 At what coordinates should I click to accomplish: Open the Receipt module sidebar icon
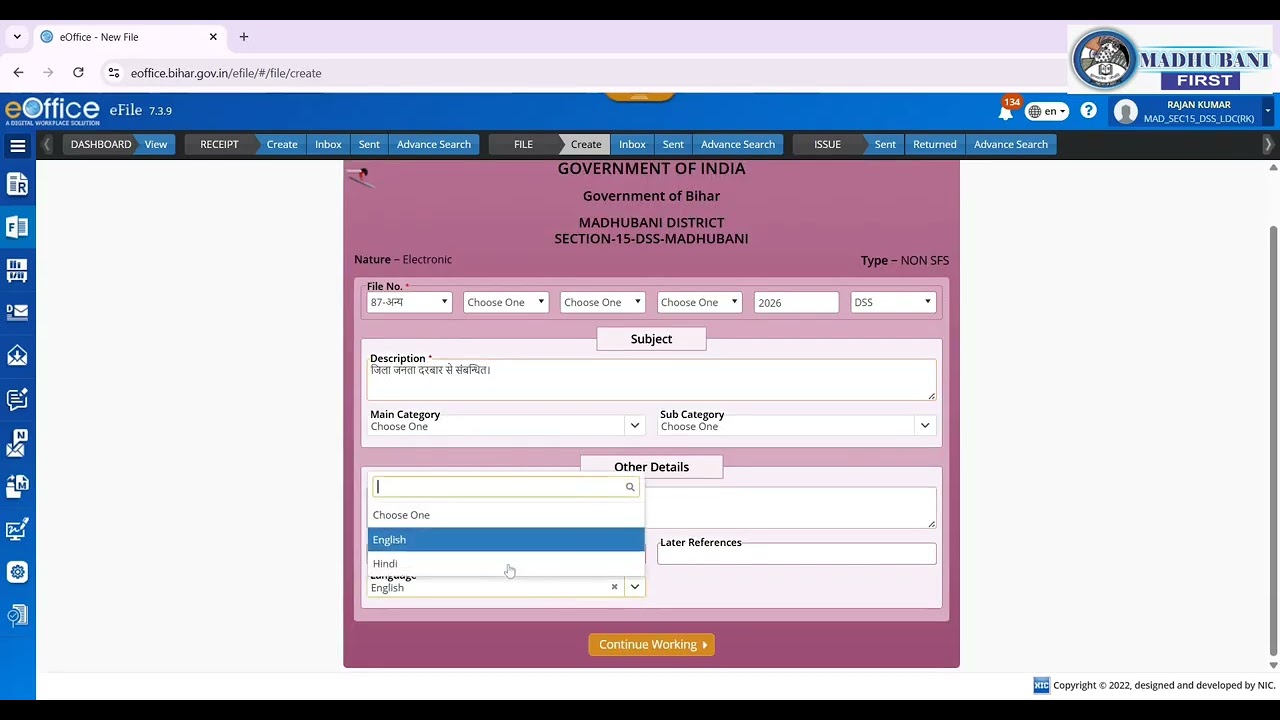click(17, 184)
